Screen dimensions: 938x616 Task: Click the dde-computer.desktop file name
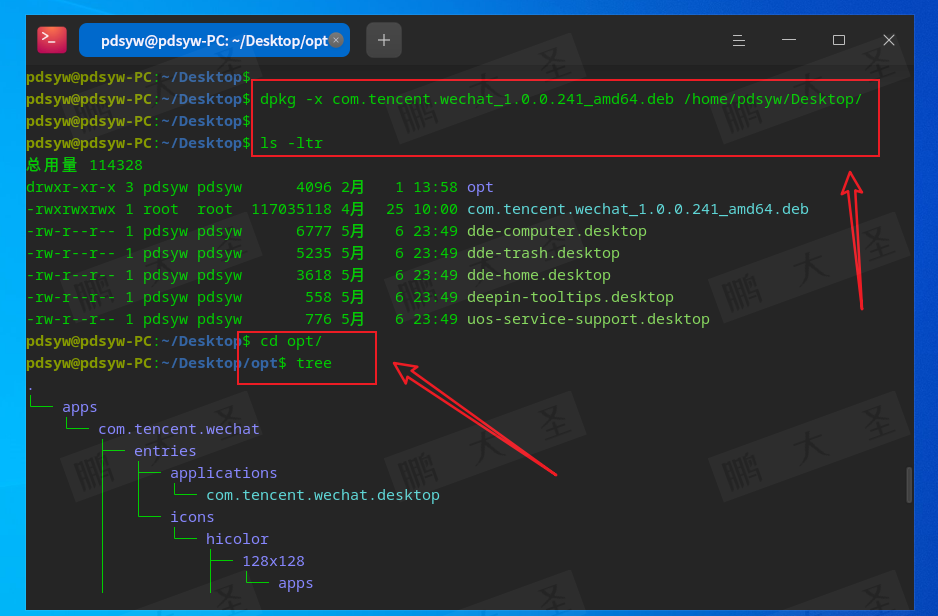point(556,231)
